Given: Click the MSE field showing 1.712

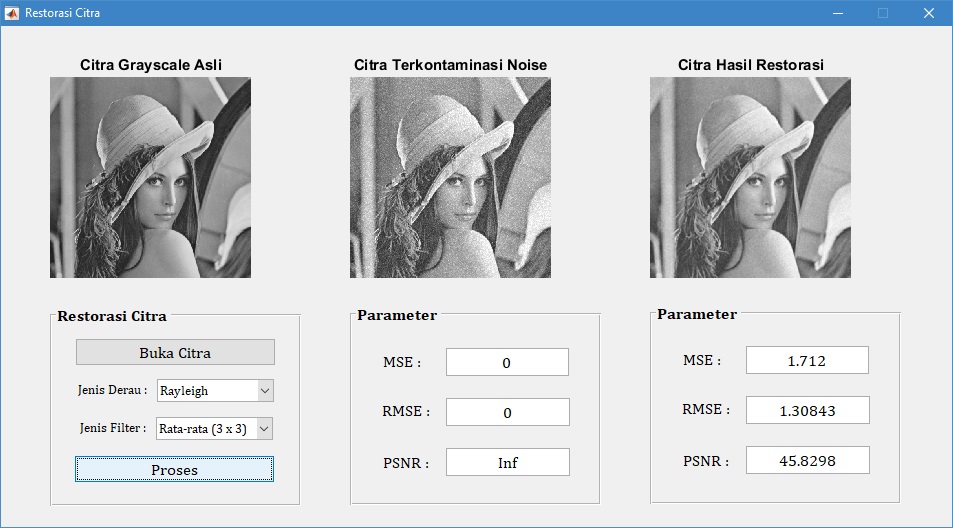Looking at the screenshot, I should click(x=807, y=360).
